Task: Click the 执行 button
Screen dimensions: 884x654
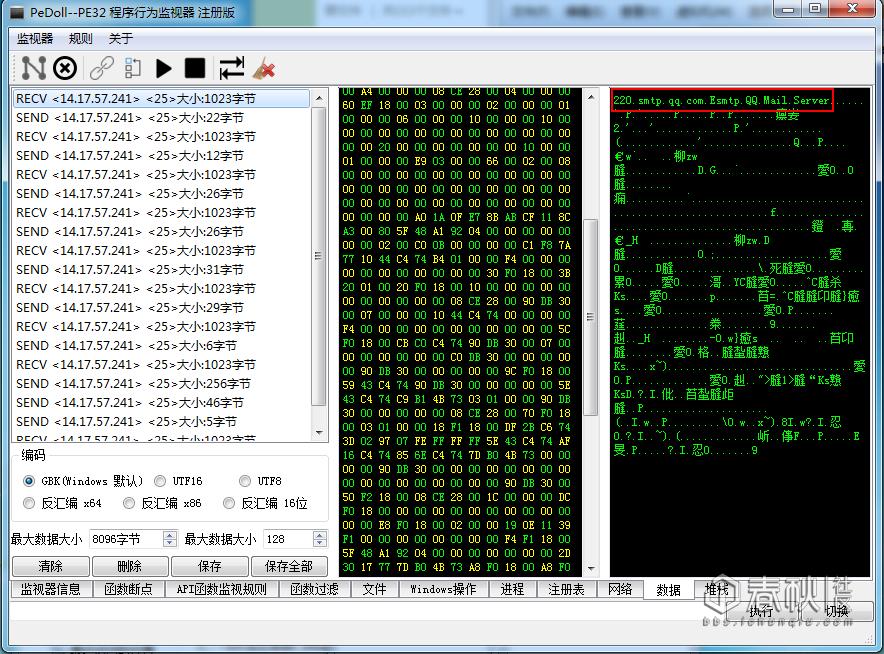Action: coord(761,611)
